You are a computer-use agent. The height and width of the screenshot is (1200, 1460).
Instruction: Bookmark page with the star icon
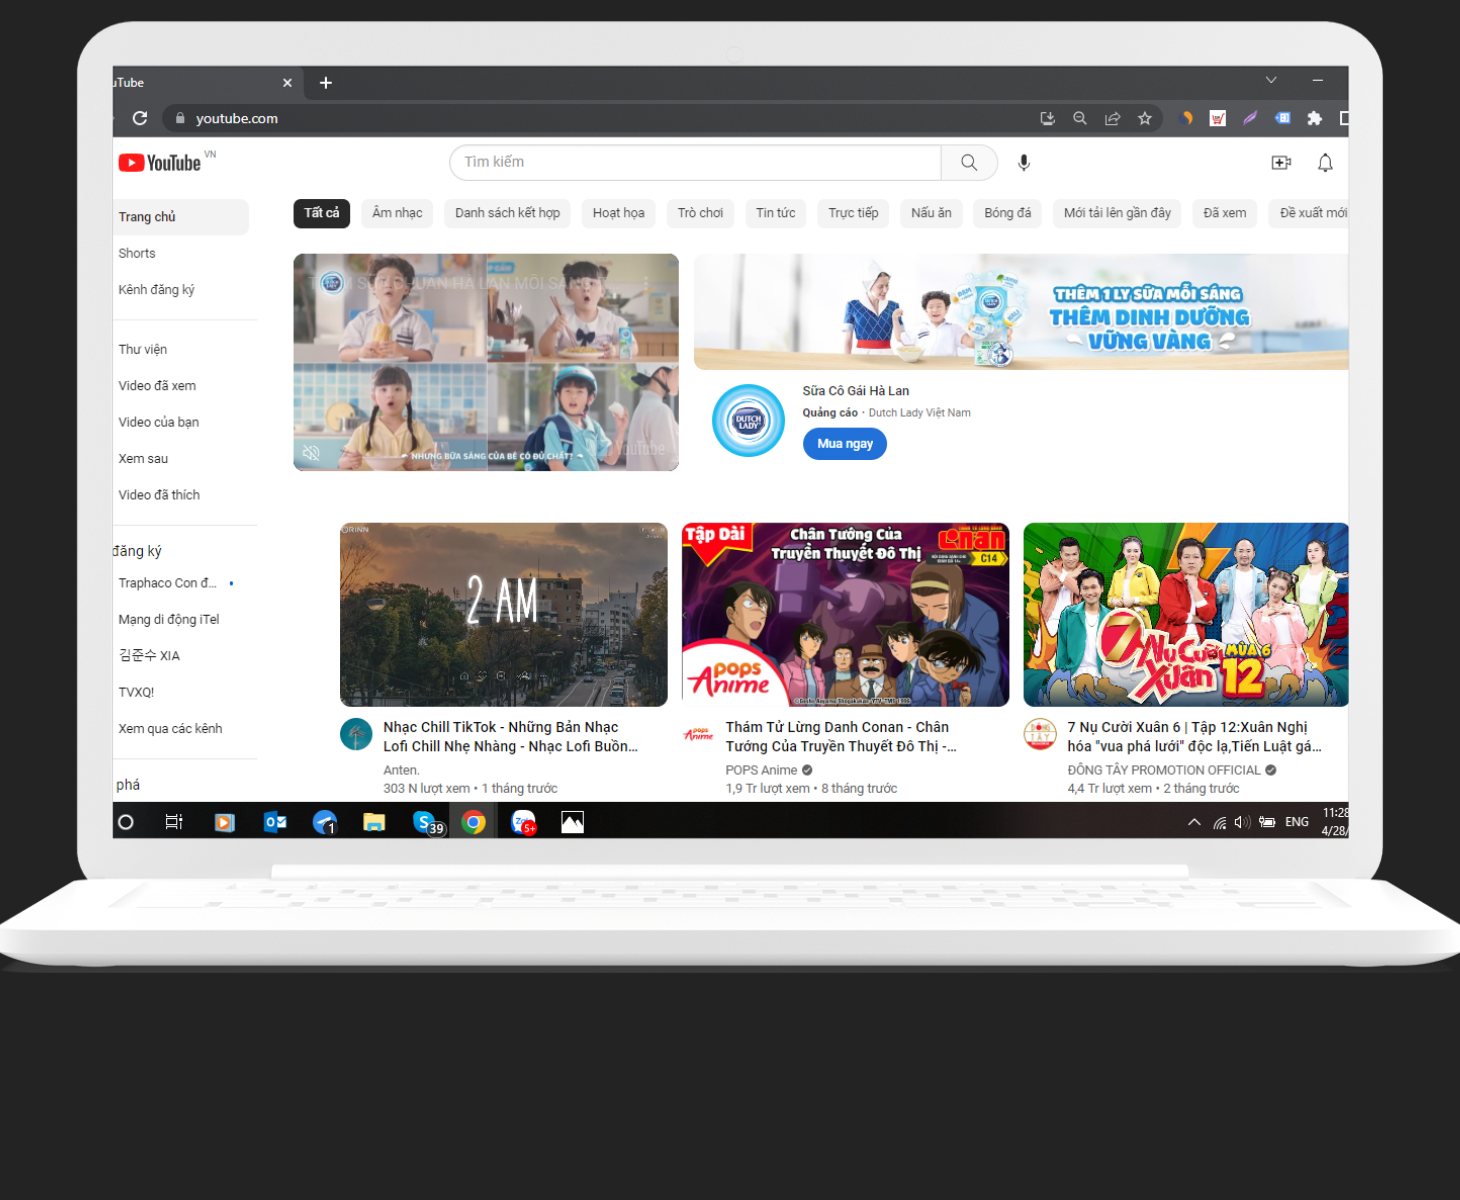pyautogui.click(x=1144, y=118)
